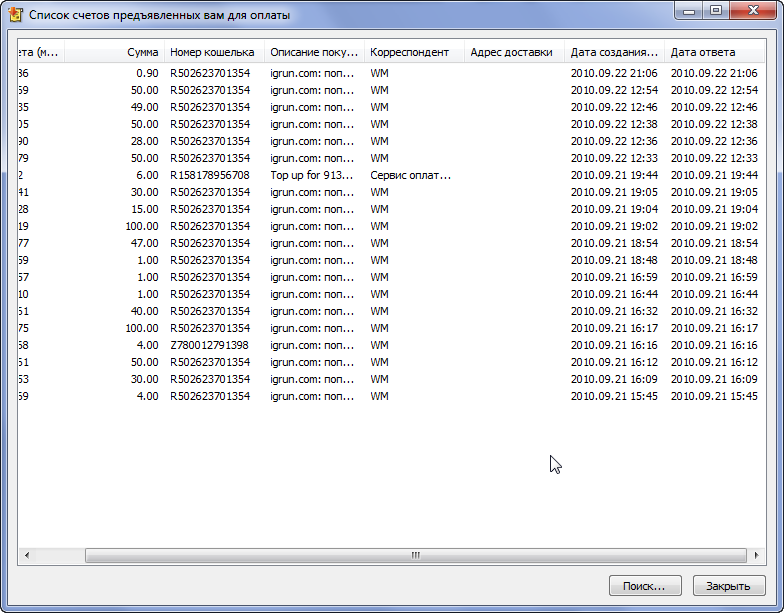The width and height of the screenshot is (784, 613).
Task: Select creation date 2010.09.21 16:12
Action: (x=614, y=362)
